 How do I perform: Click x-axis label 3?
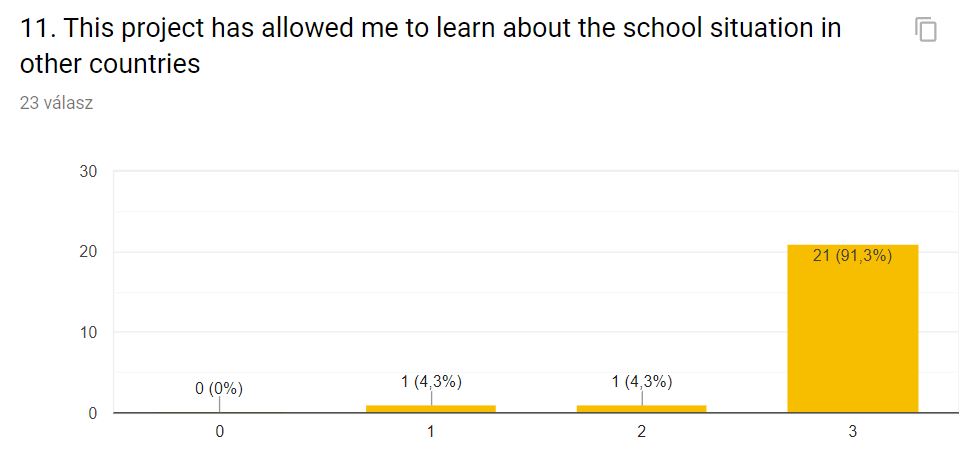853,432
